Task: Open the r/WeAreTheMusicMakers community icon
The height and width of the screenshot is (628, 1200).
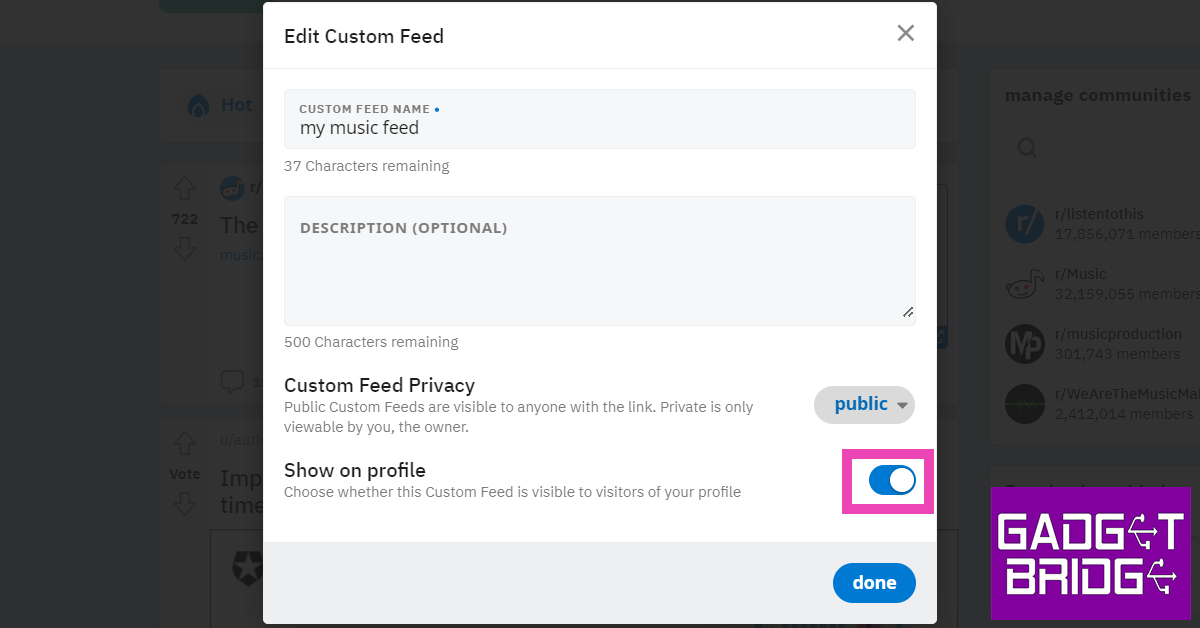Action: point(1024,404)
